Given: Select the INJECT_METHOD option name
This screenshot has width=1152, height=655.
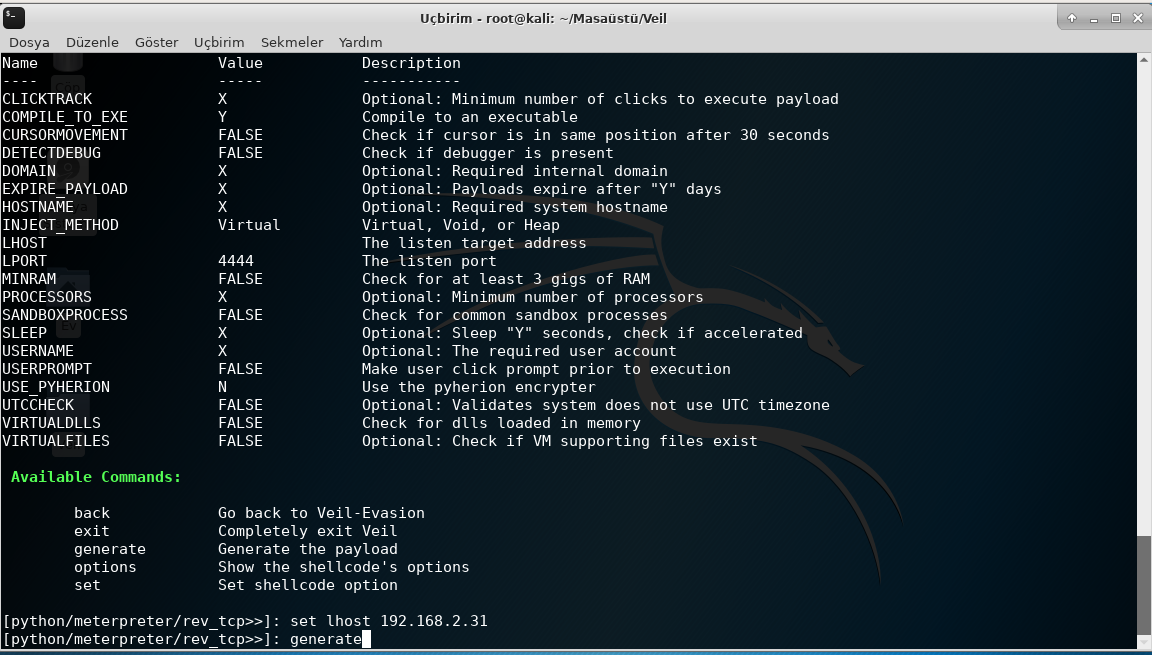Looking at the screenshot, I should pos(60,225).
